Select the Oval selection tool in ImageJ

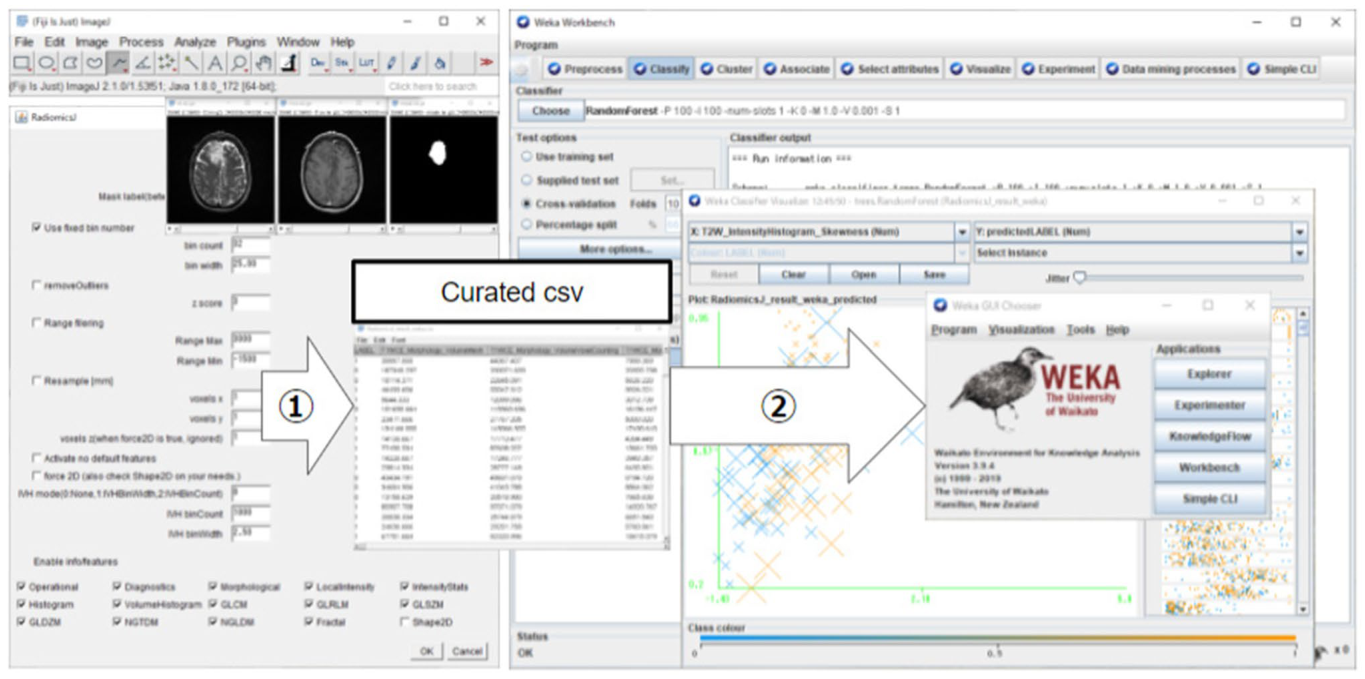[x=46, y=63]
